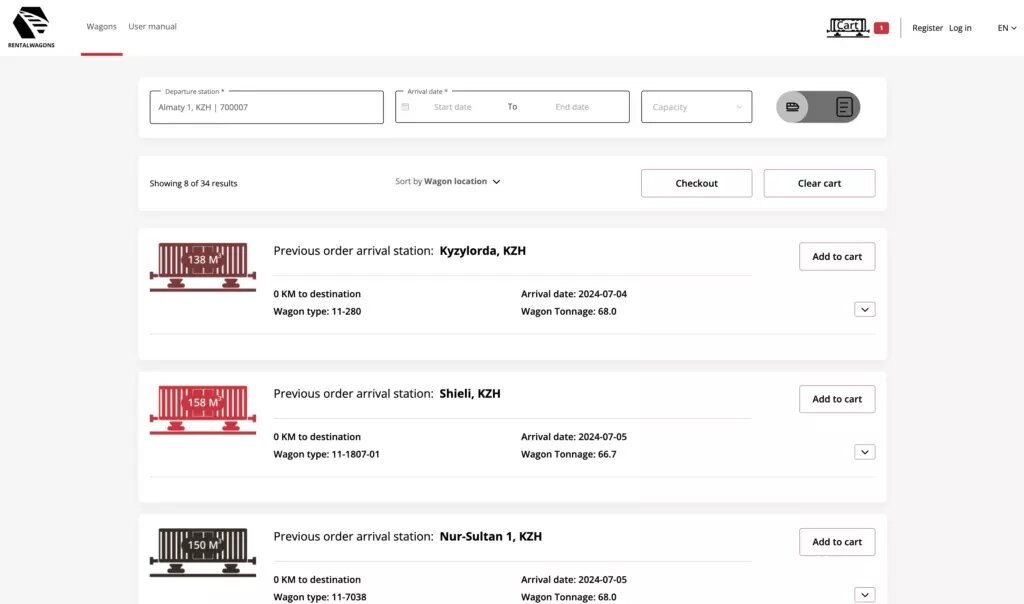Click the Kyzylorda, KZH station name
1024x604 pixels.
point(483,251)
